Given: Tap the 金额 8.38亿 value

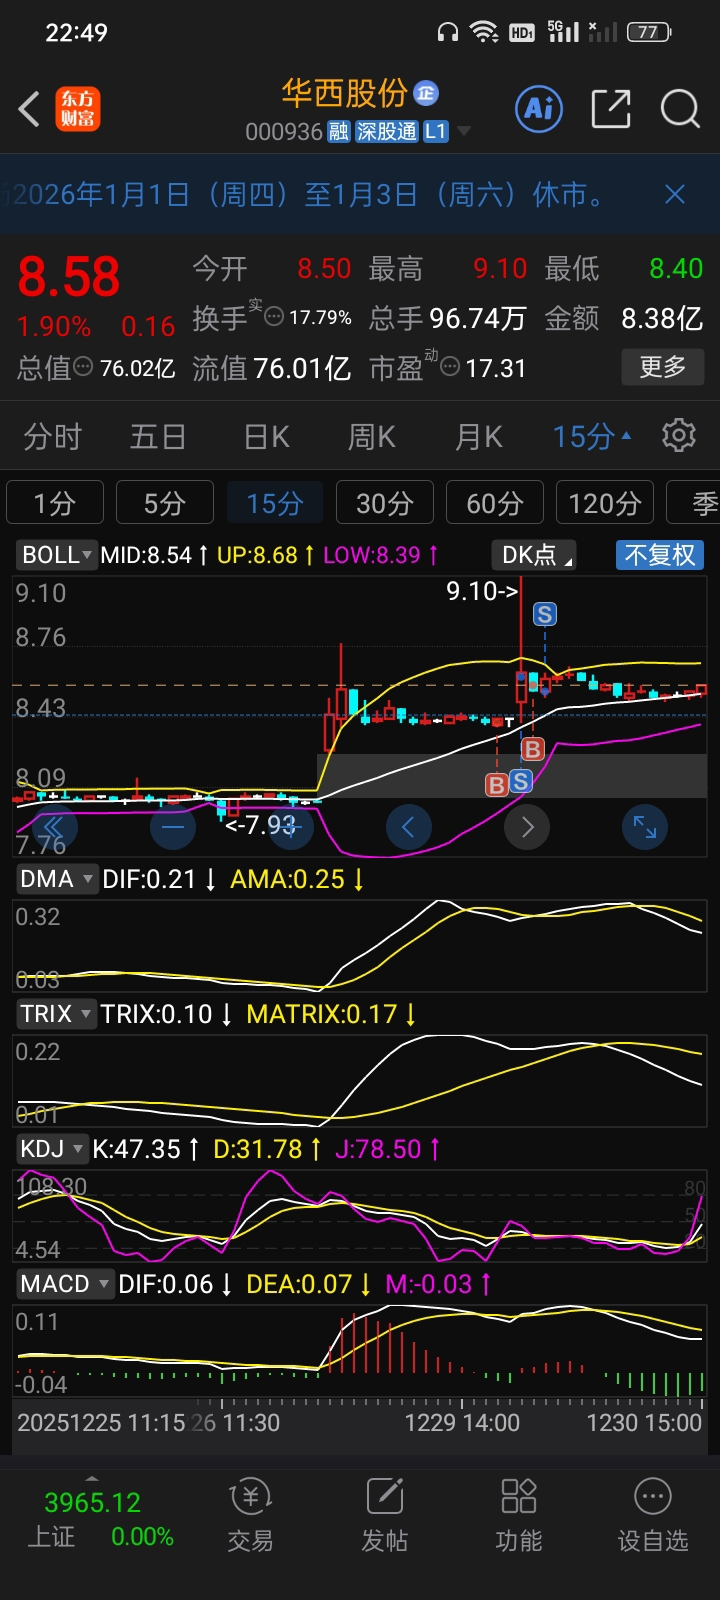Looking at the screenshot, I should tap(662, 318).
